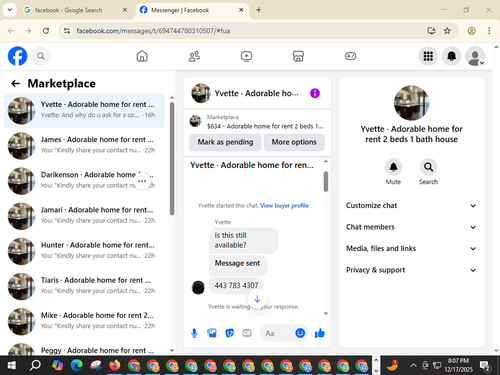The width and height of the screenshot is (500, 375).
Task: Show hidden system tray icons chevron
Action: [x=413, y=365]
